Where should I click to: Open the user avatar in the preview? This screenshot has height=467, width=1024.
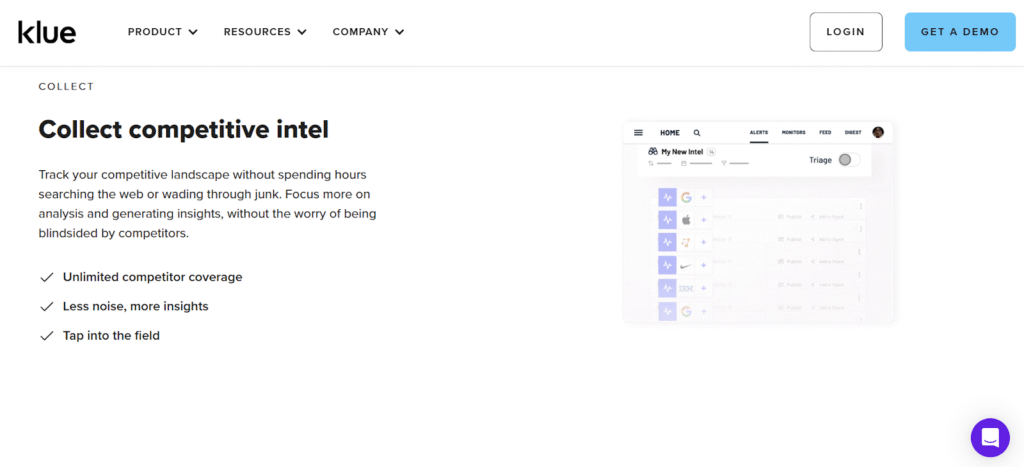[878, 132]
